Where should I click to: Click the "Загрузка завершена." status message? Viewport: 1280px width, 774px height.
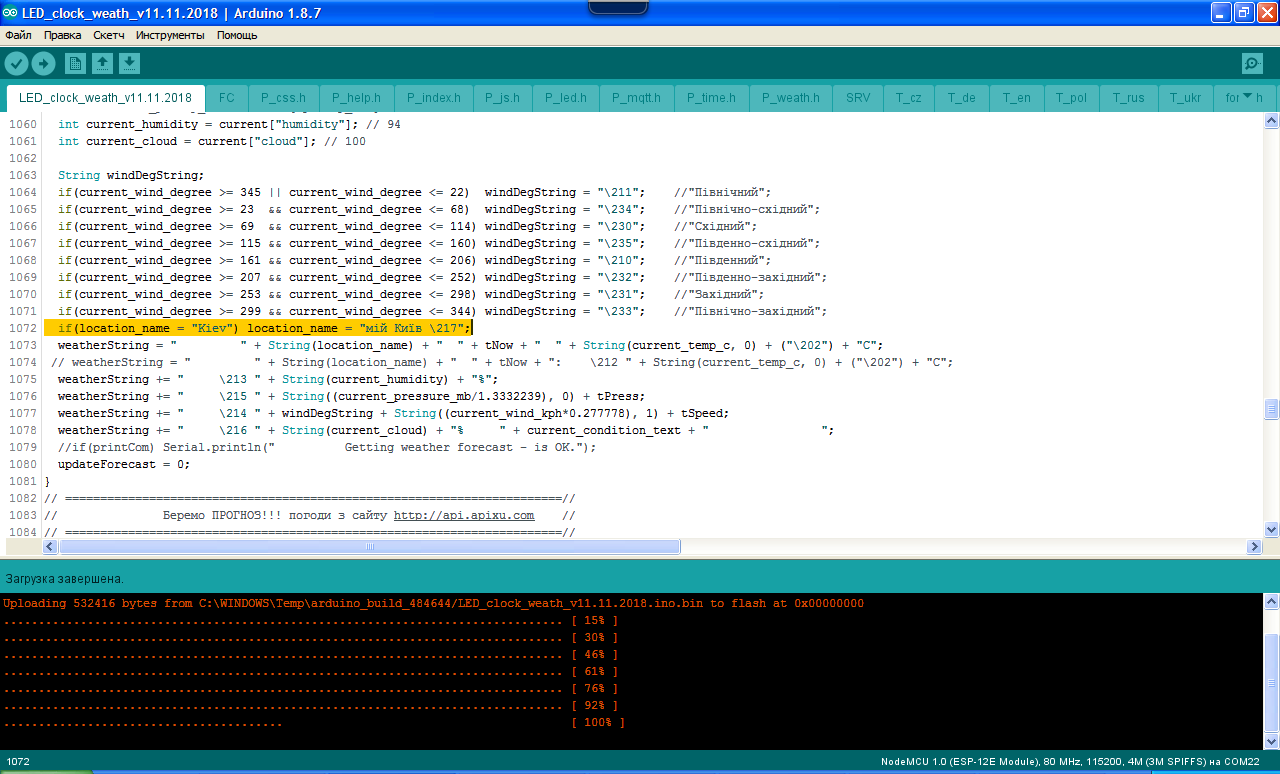pos(64,579)
